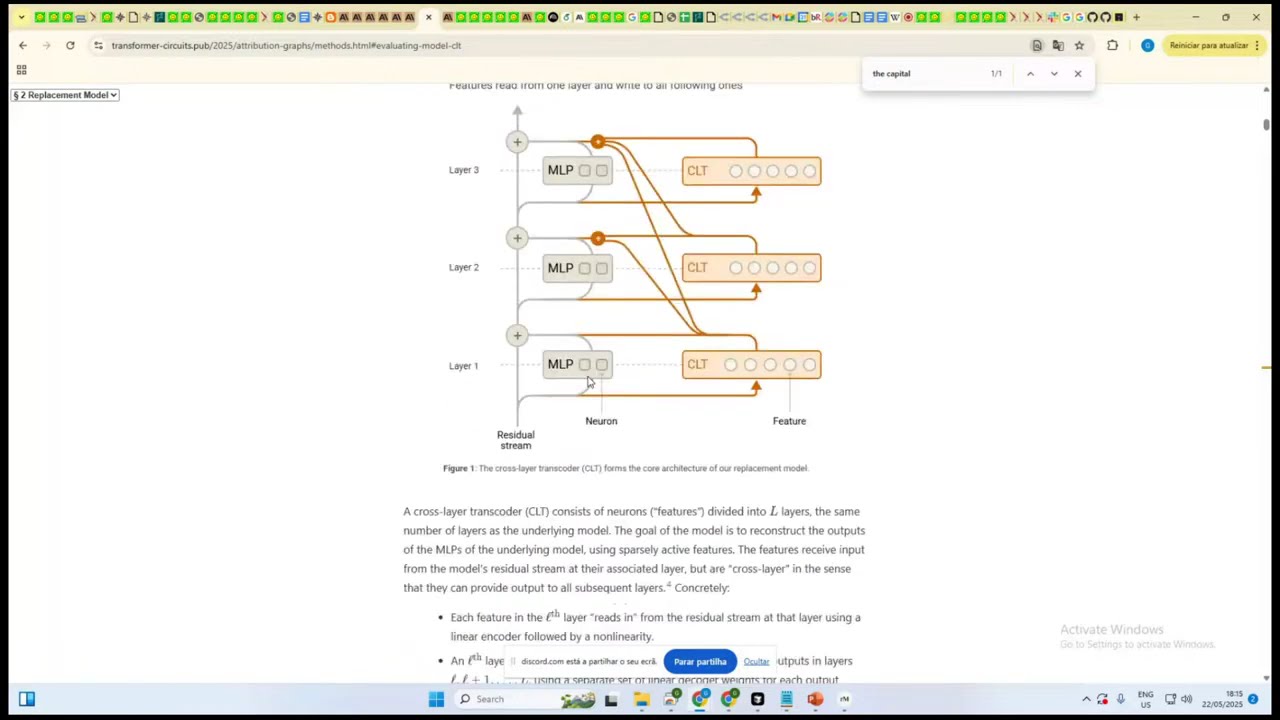Image resolution: width=1280 pixels, height=720 pixels.
Task: Open the Extensions puzzle icon
Action: coord(1112,45)
